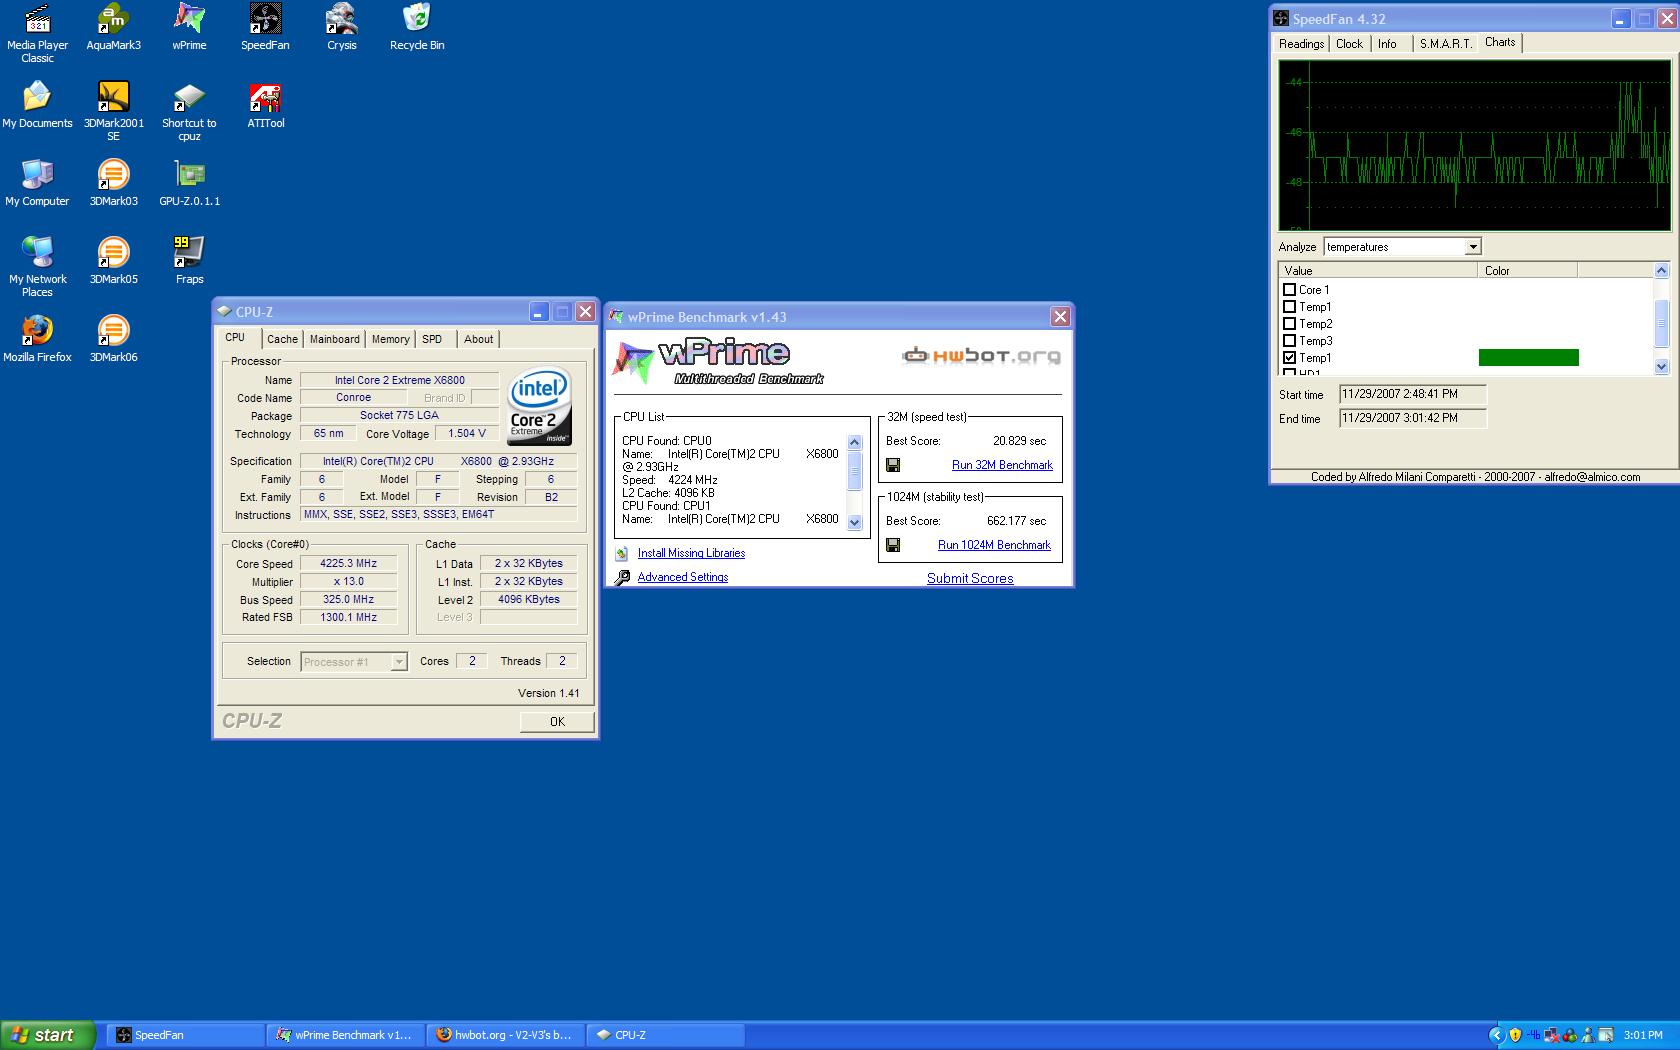
Task: Click the disconnected network tray icon
Action: coord(1551,1035)
